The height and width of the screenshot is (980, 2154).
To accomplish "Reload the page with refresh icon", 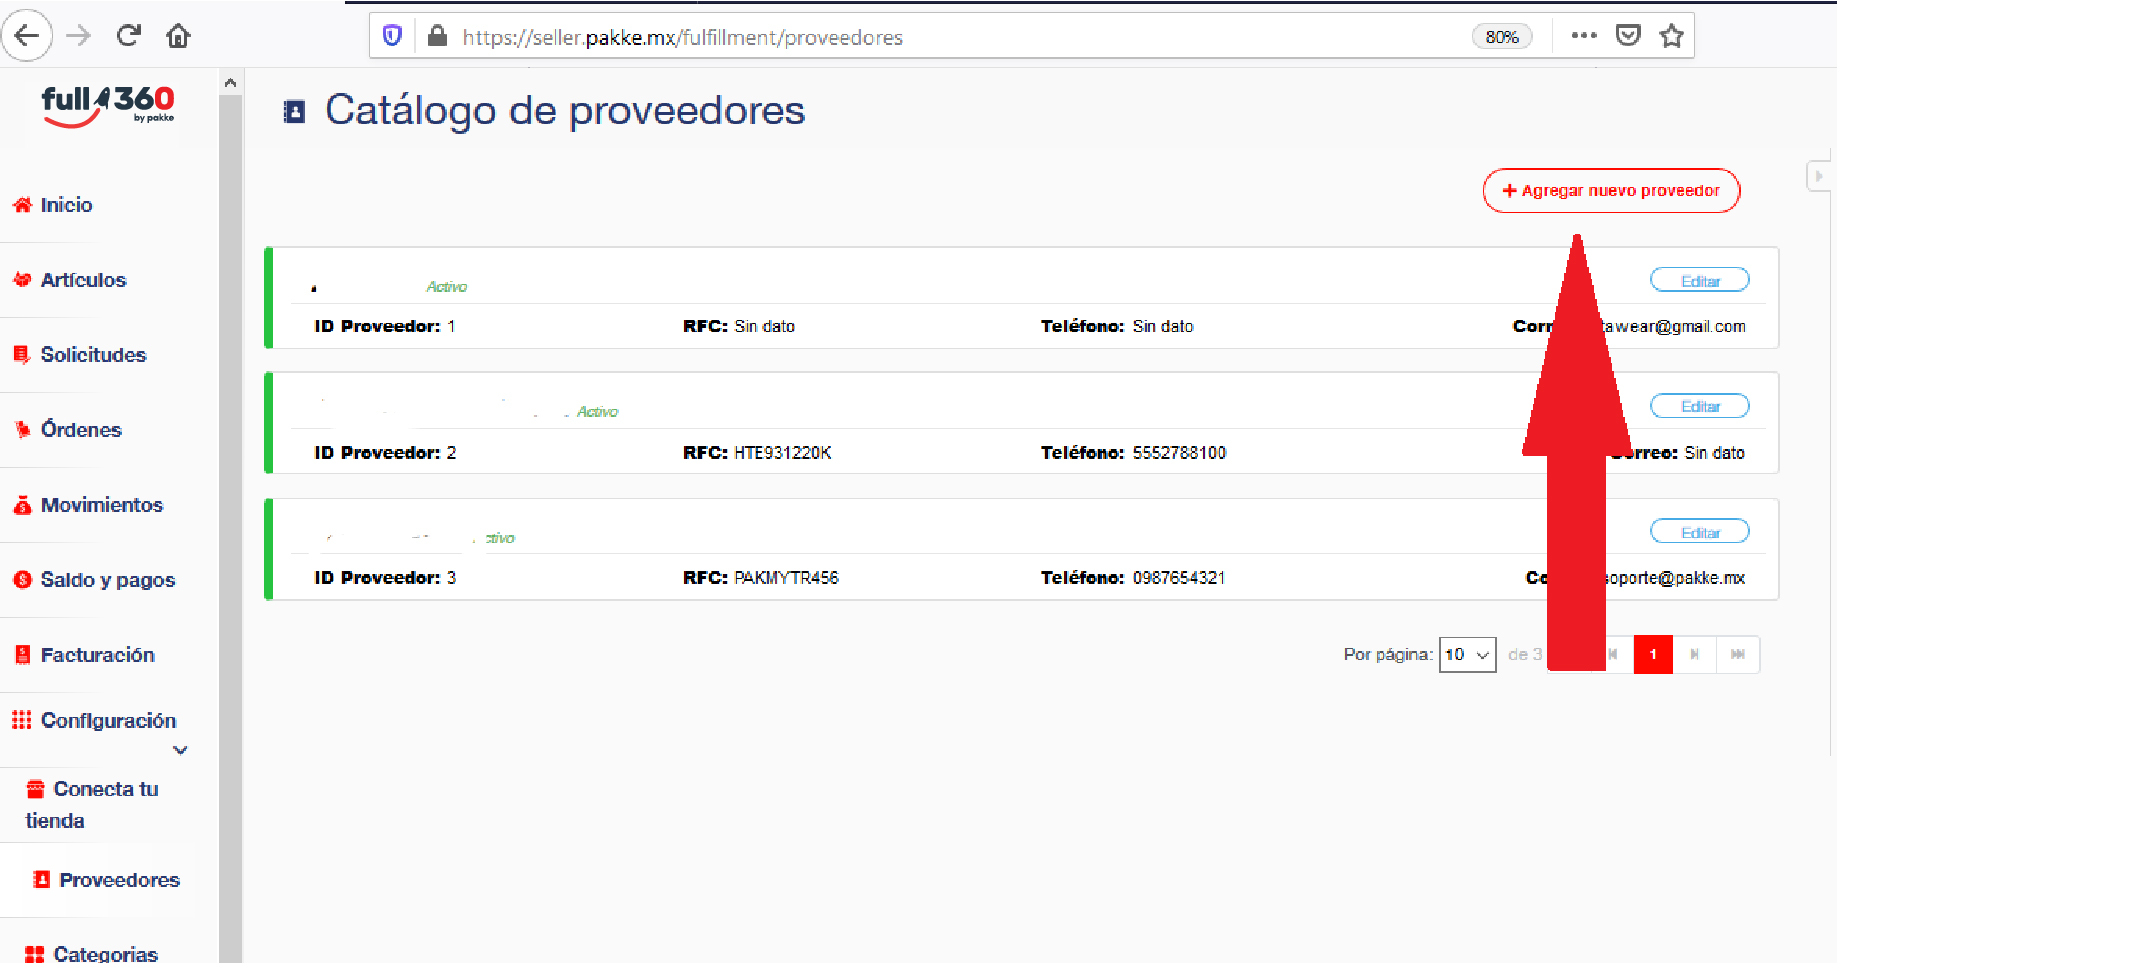I will coord(128,36).
